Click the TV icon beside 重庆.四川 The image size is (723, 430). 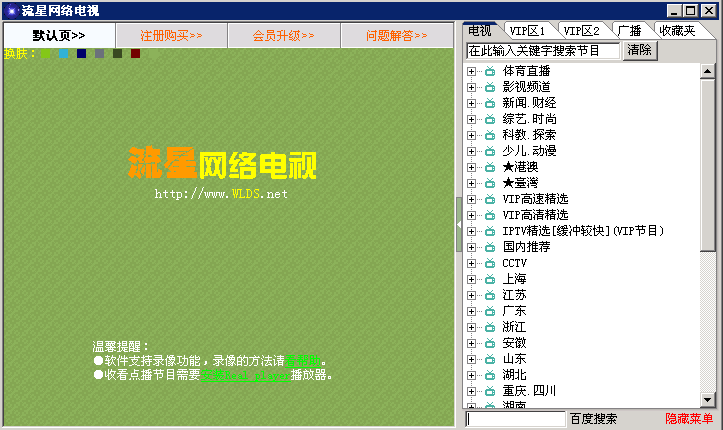point(490,391)
